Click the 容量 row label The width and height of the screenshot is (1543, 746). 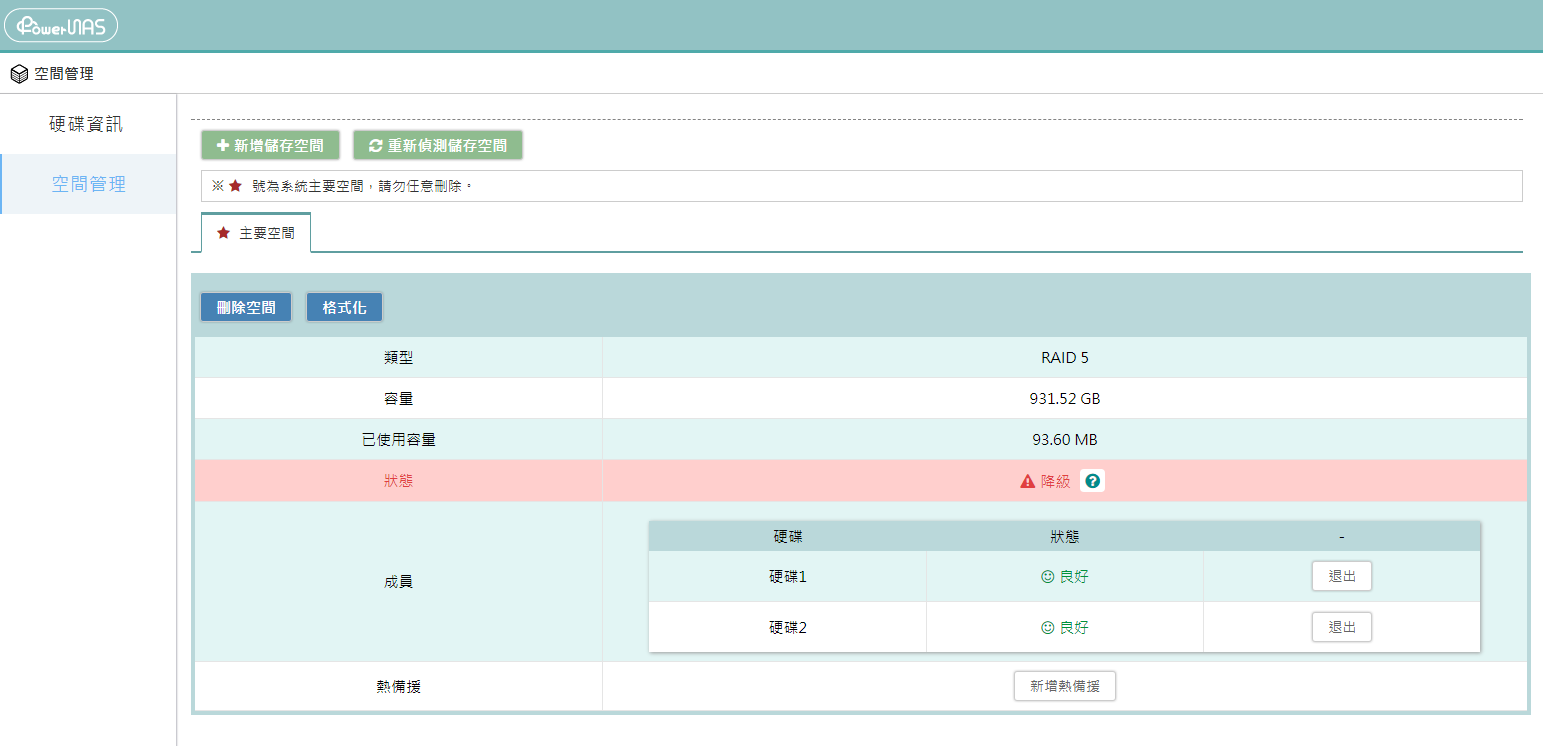pyautogui.click(x=398, y=398)
